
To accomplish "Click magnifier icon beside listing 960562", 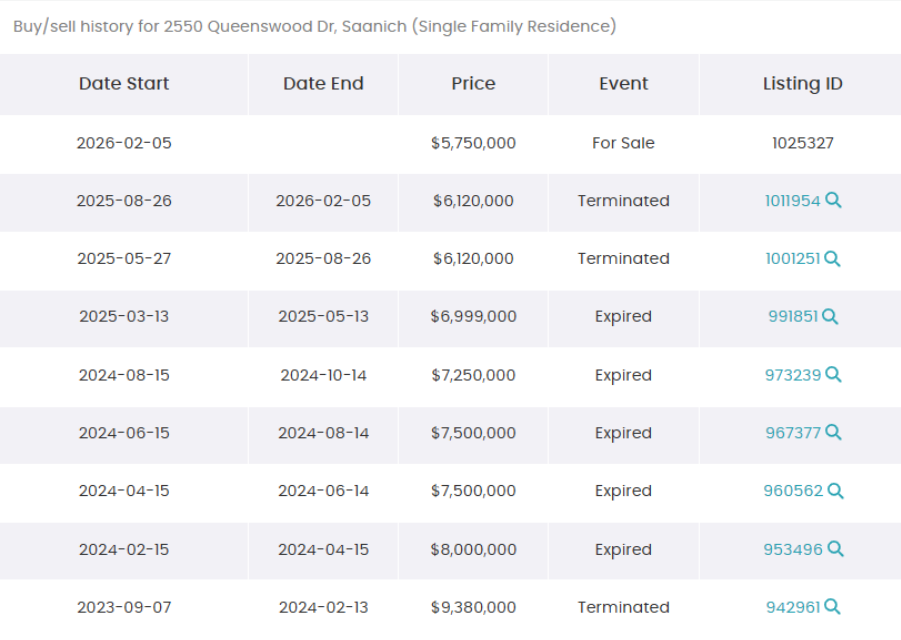I will (x=835, y=491).
